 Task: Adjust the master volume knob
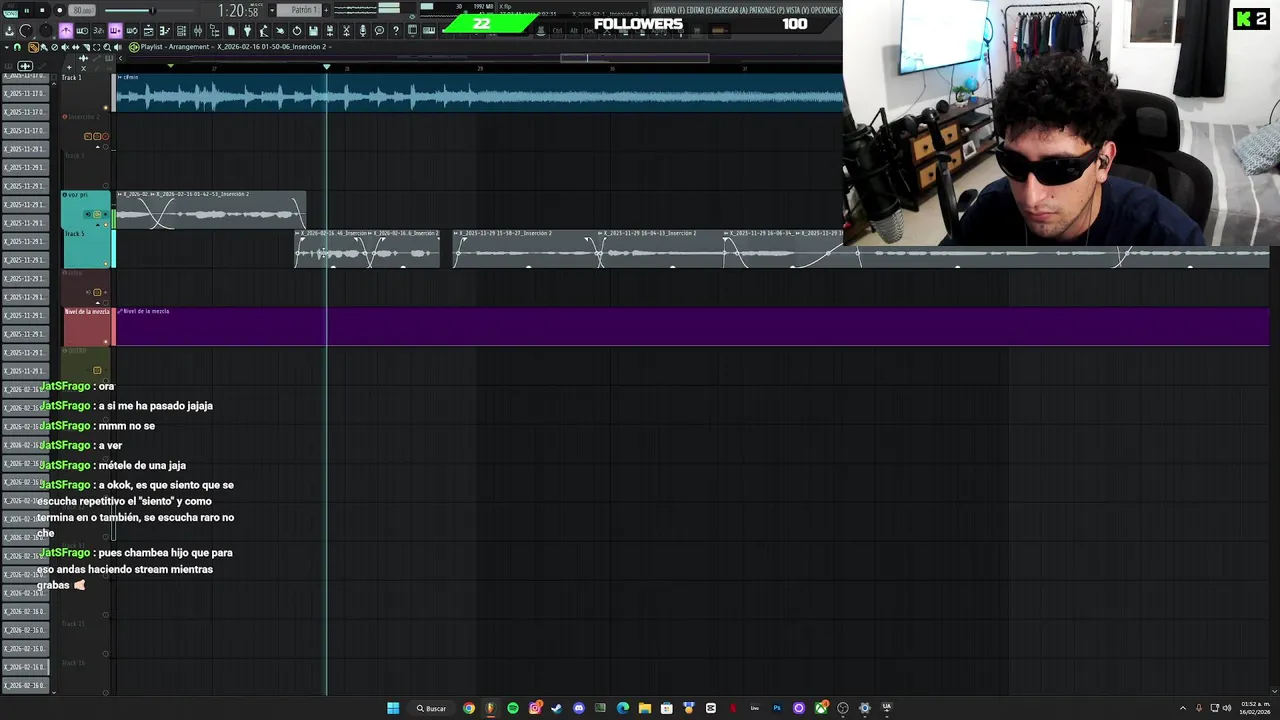(25, 31)
